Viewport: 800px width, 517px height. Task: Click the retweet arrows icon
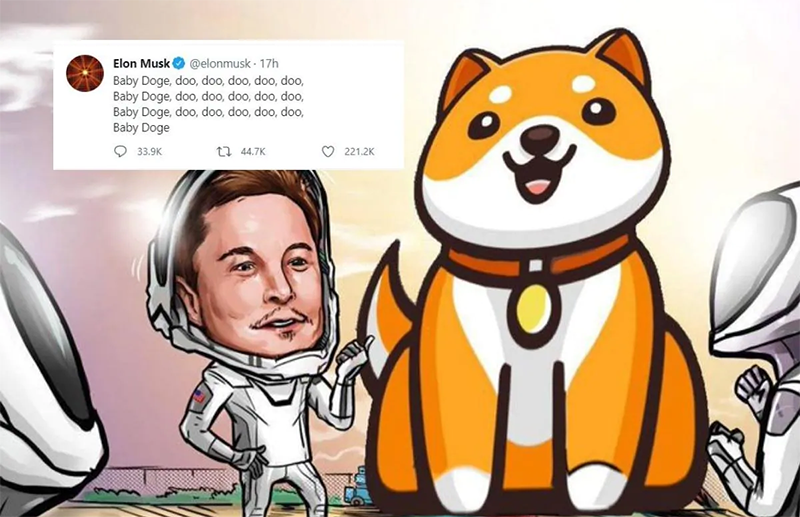click(x=224, y=152)
